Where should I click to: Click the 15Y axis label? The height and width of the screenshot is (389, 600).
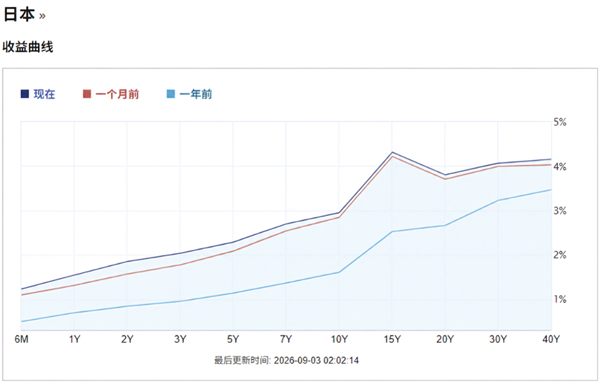pyautogui.click(x=392, y=339)
